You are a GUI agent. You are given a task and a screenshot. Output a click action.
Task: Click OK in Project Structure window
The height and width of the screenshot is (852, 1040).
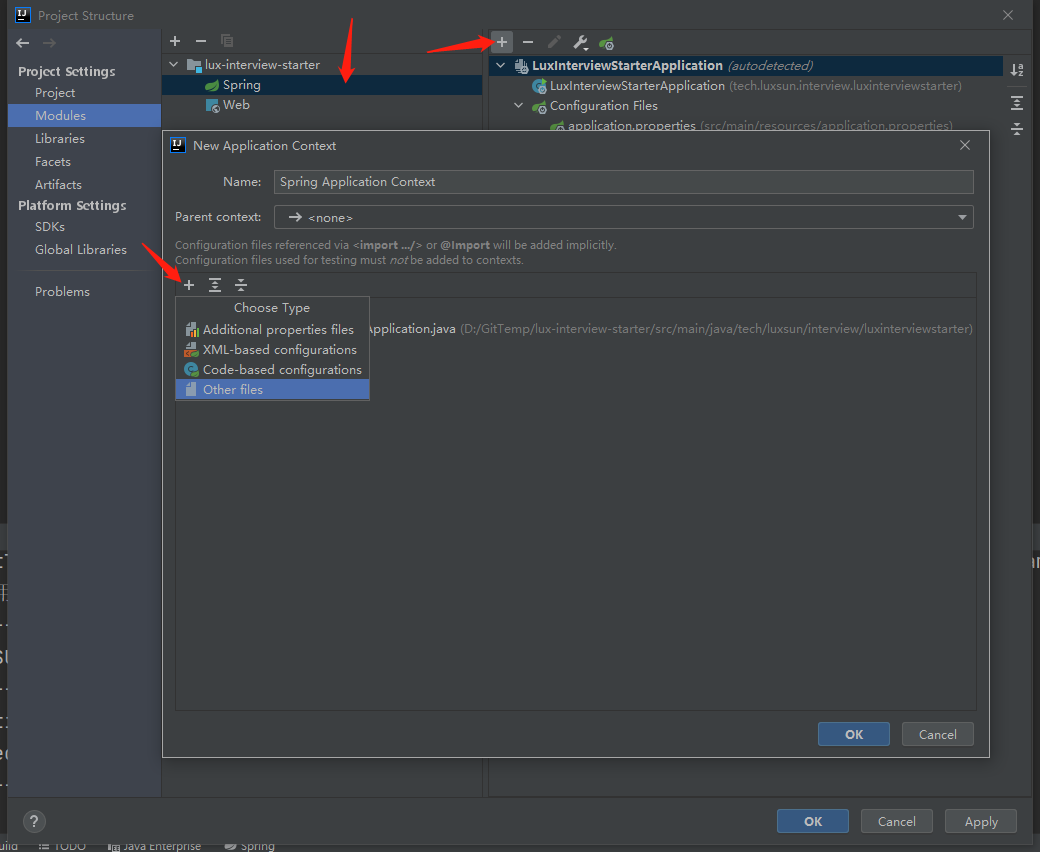pos(812,822)
